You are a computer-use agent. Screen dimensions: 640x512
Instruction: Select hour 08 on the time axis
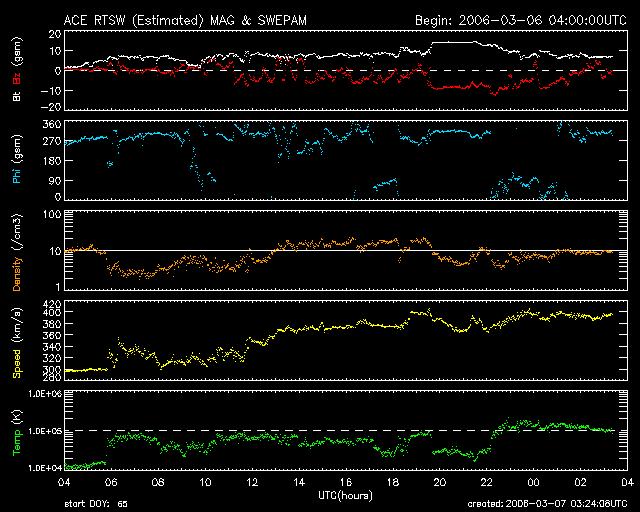(158, 482)
